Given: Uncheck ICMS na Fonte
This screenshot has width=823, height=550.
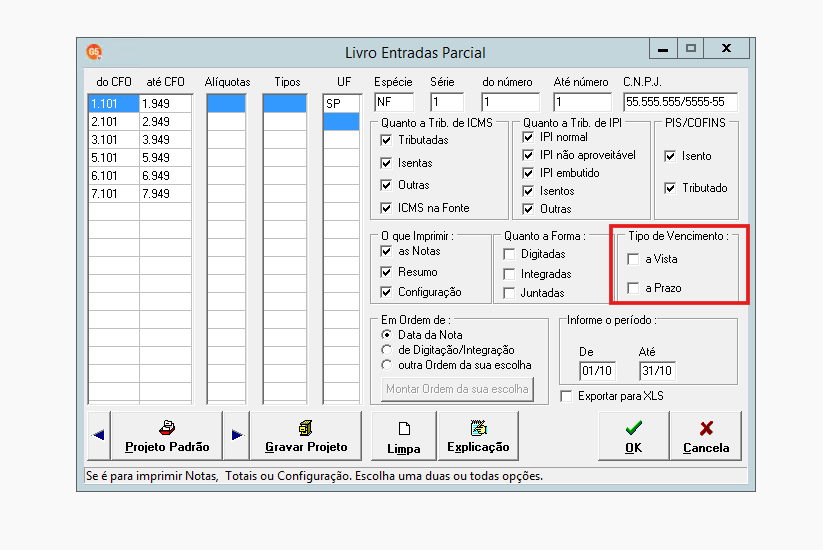Looking at the screenshot, I should (x=386, y=208).
